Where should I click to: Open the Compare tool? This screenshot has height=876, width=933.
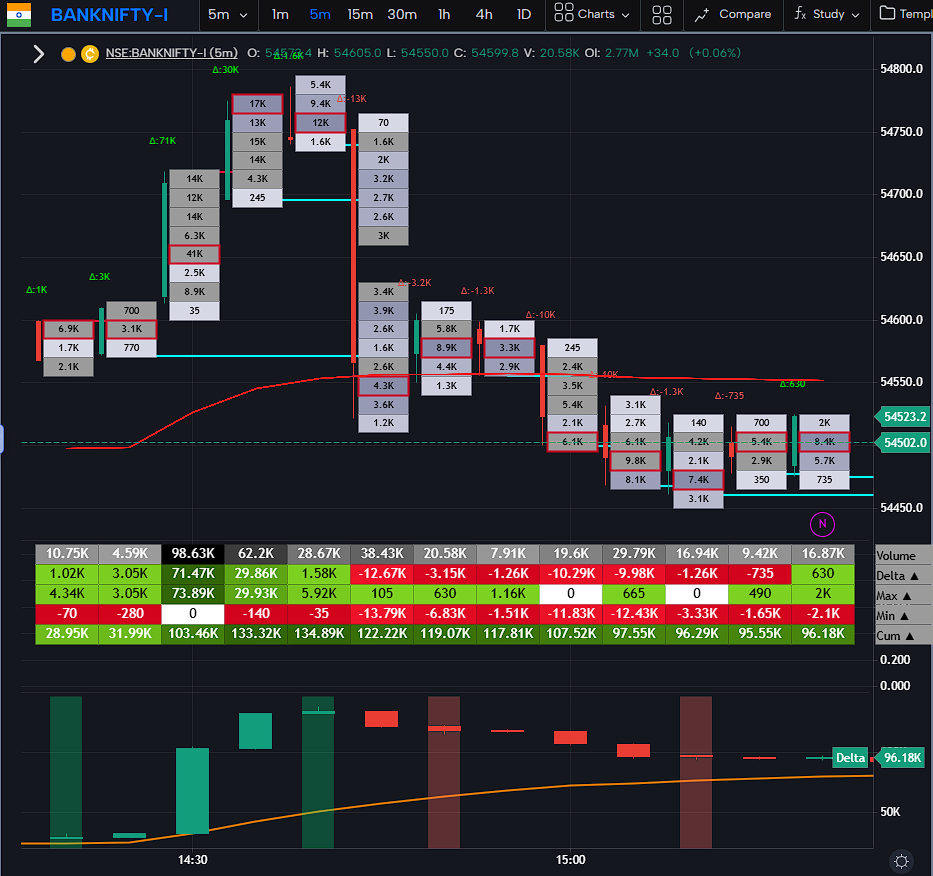733,15
